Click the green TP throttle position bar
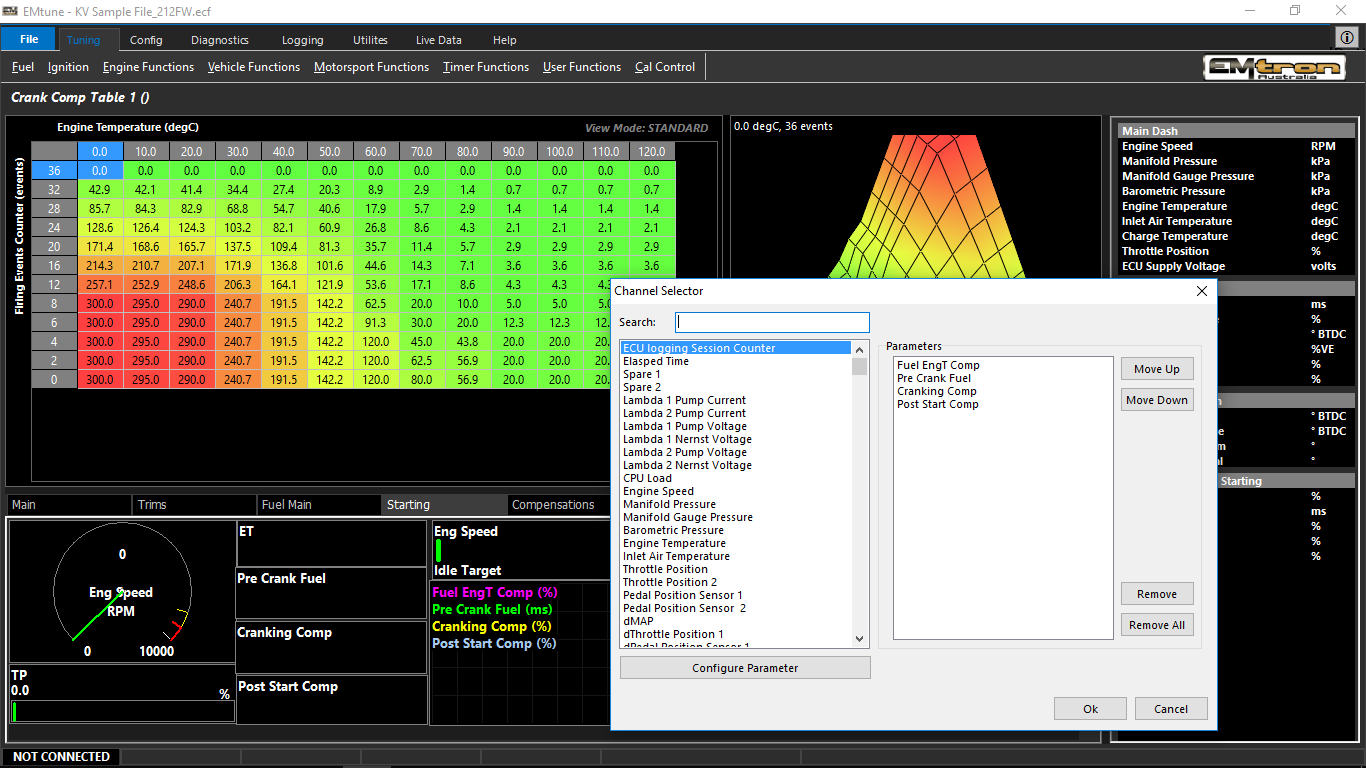The width and height of the screenshot is (1366, 768). 14,711
